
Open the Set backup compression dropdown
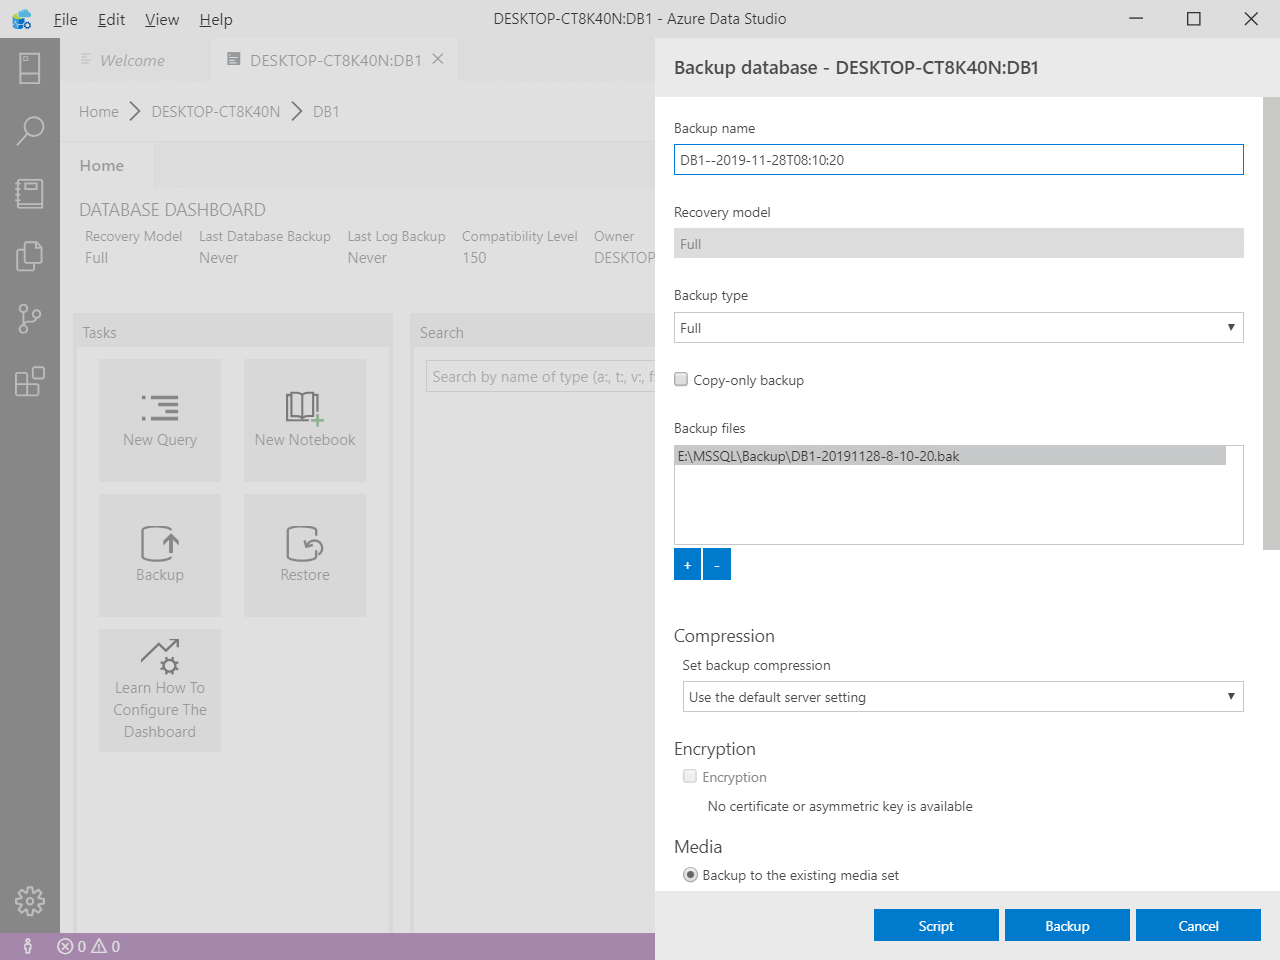[x=963, y=697]
